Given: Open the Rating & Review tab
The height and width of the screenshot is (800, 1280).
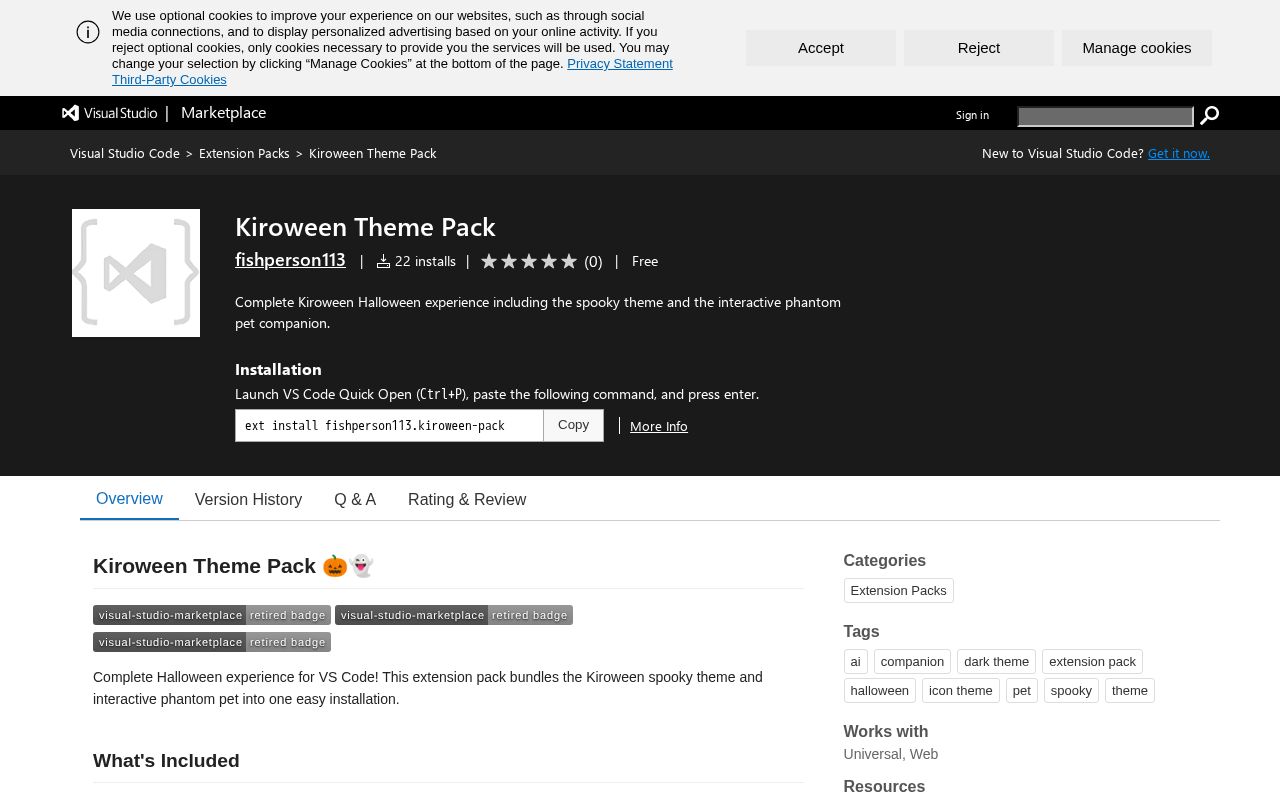Looking at the screenshot, I should [467, 500].
